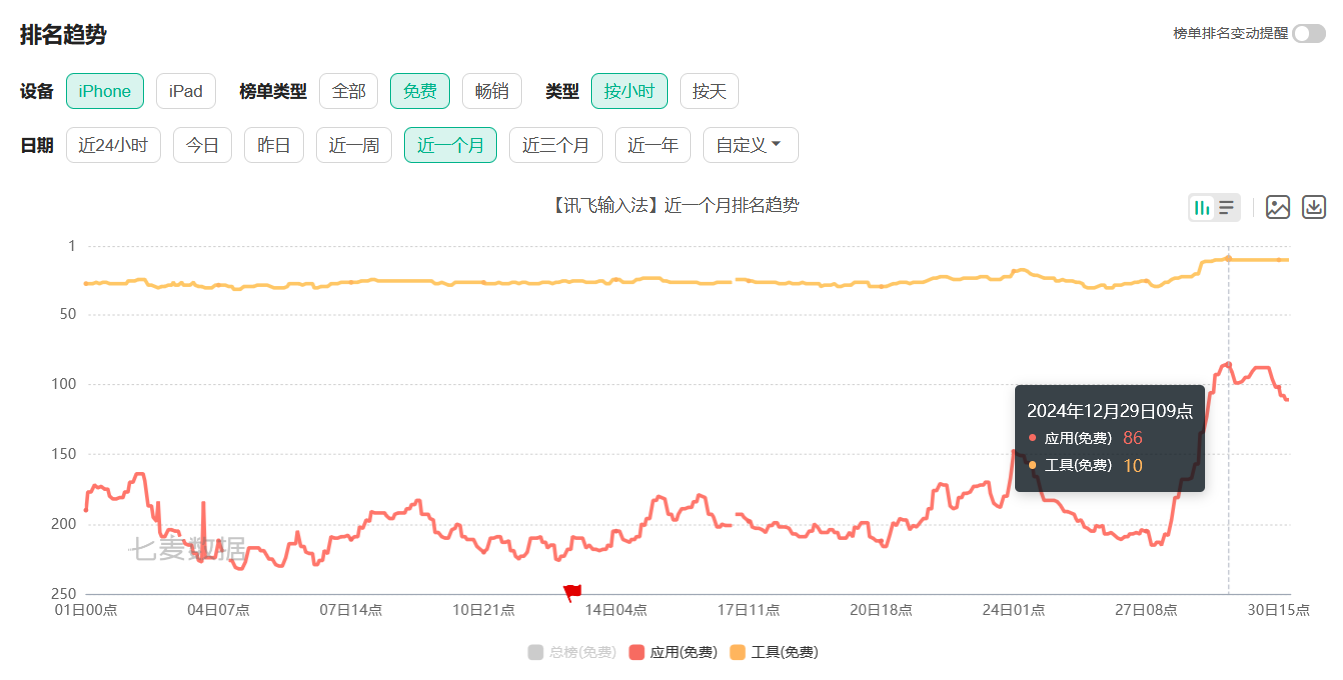Click x-axis label 24日01点

click(1014, 609)
